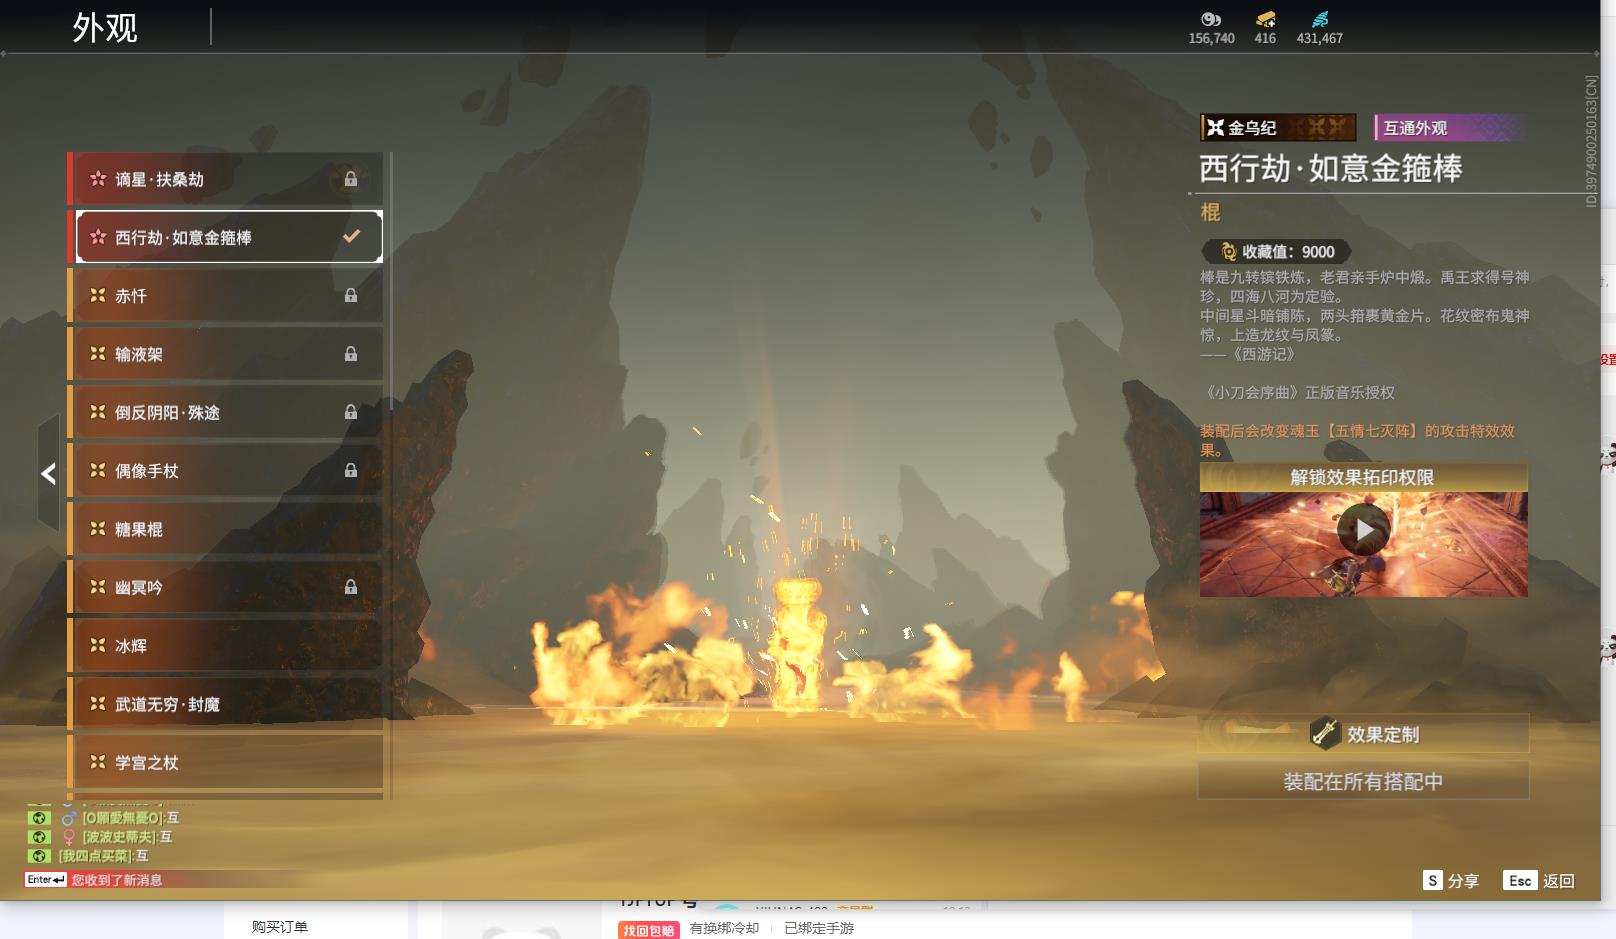Click the red star icon beside 摘星·扶桑劫
1616x939 pixels.
[x=98, y=179]
